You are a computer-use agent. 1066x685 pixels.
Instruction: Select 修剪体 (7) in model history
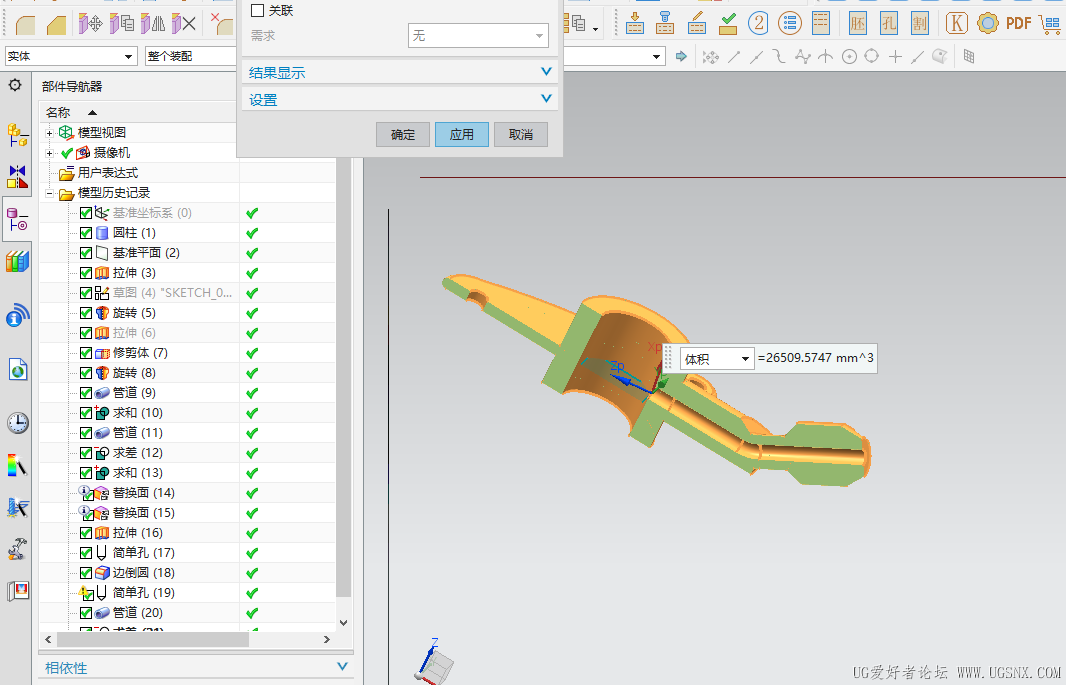point(140,353)
